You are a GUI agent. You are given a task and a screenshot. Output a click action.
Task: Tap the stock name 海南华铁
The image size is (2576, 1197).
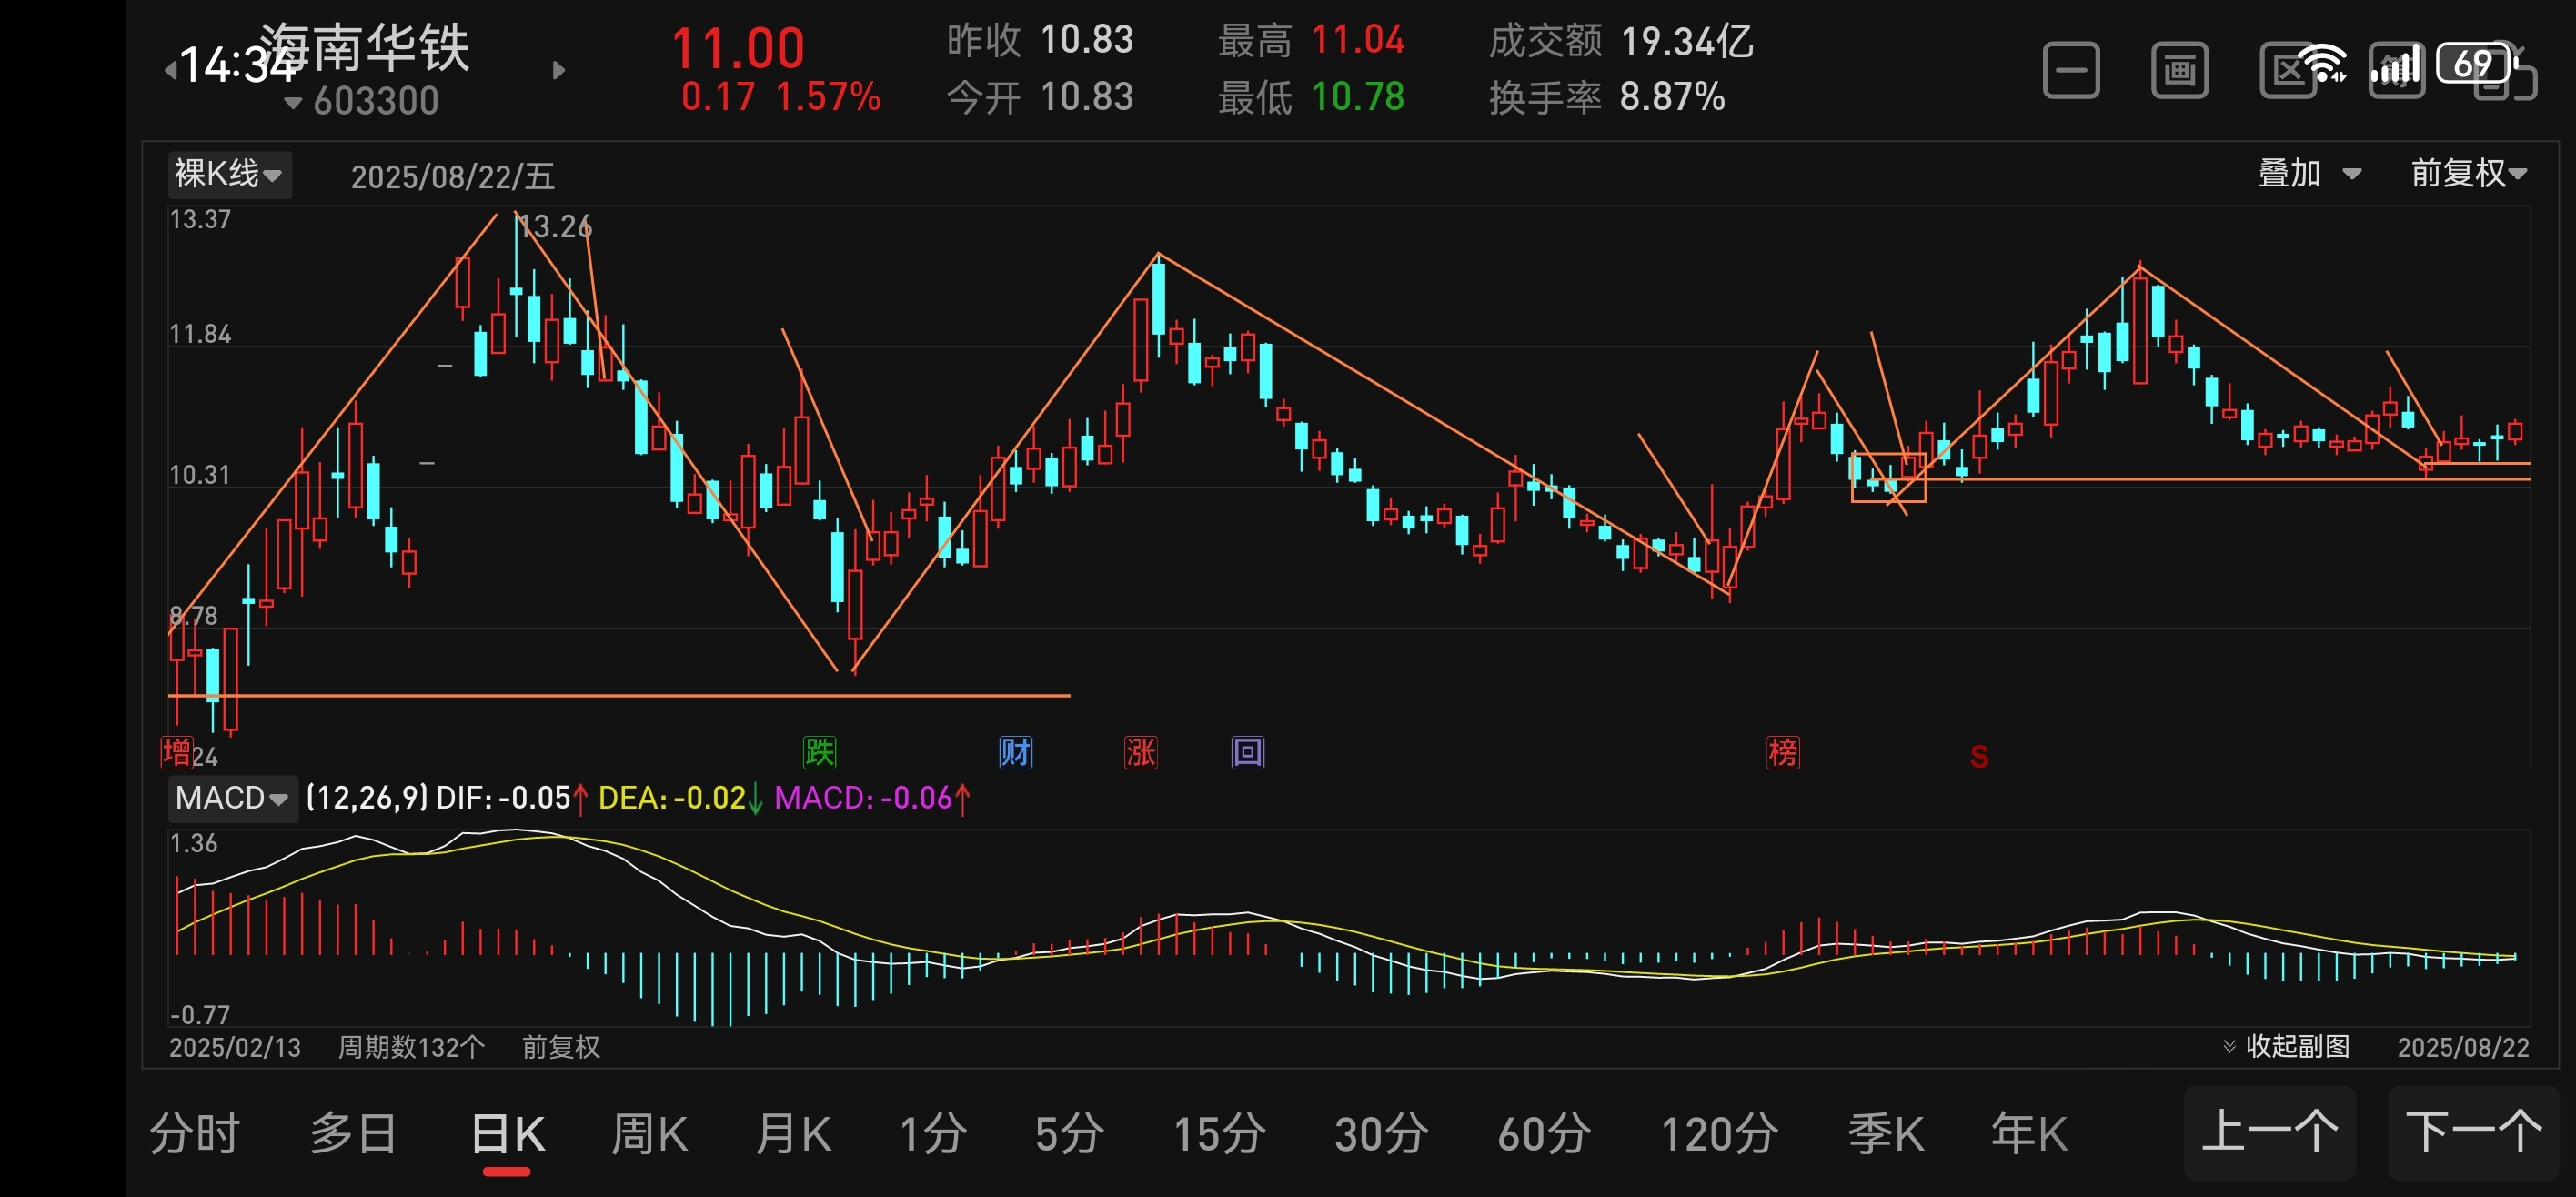coord(365,46)
